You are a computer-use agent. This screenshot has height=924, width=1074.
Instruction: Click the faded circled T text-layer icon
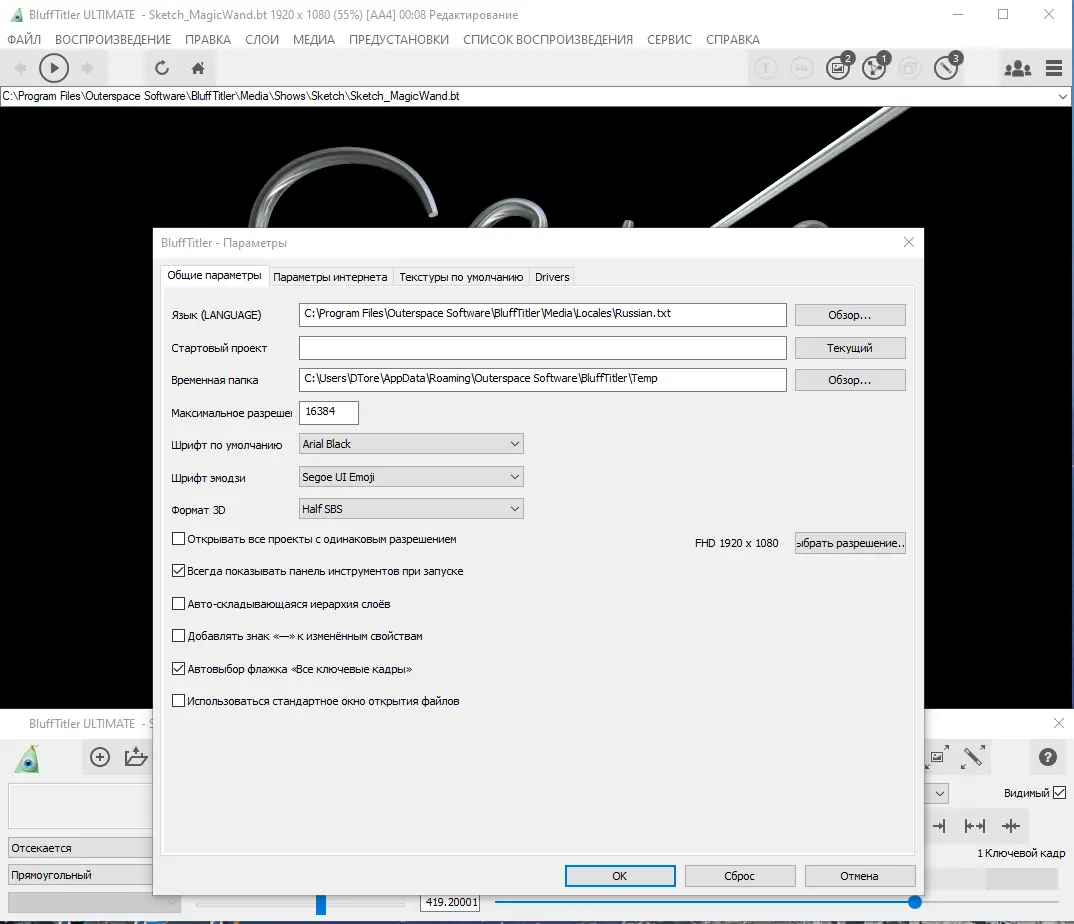[766, 68]
